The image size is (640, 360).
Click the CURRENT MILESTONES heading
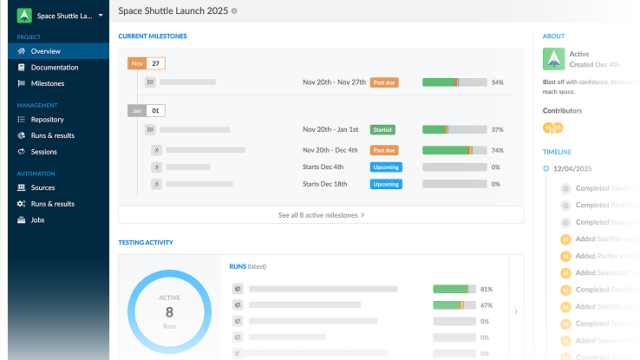click(x=153, y=36)
